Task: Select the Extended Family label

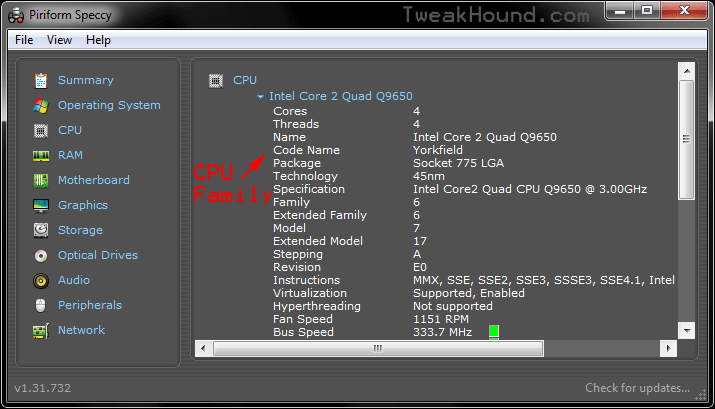Action: click(x=320, y=215)
